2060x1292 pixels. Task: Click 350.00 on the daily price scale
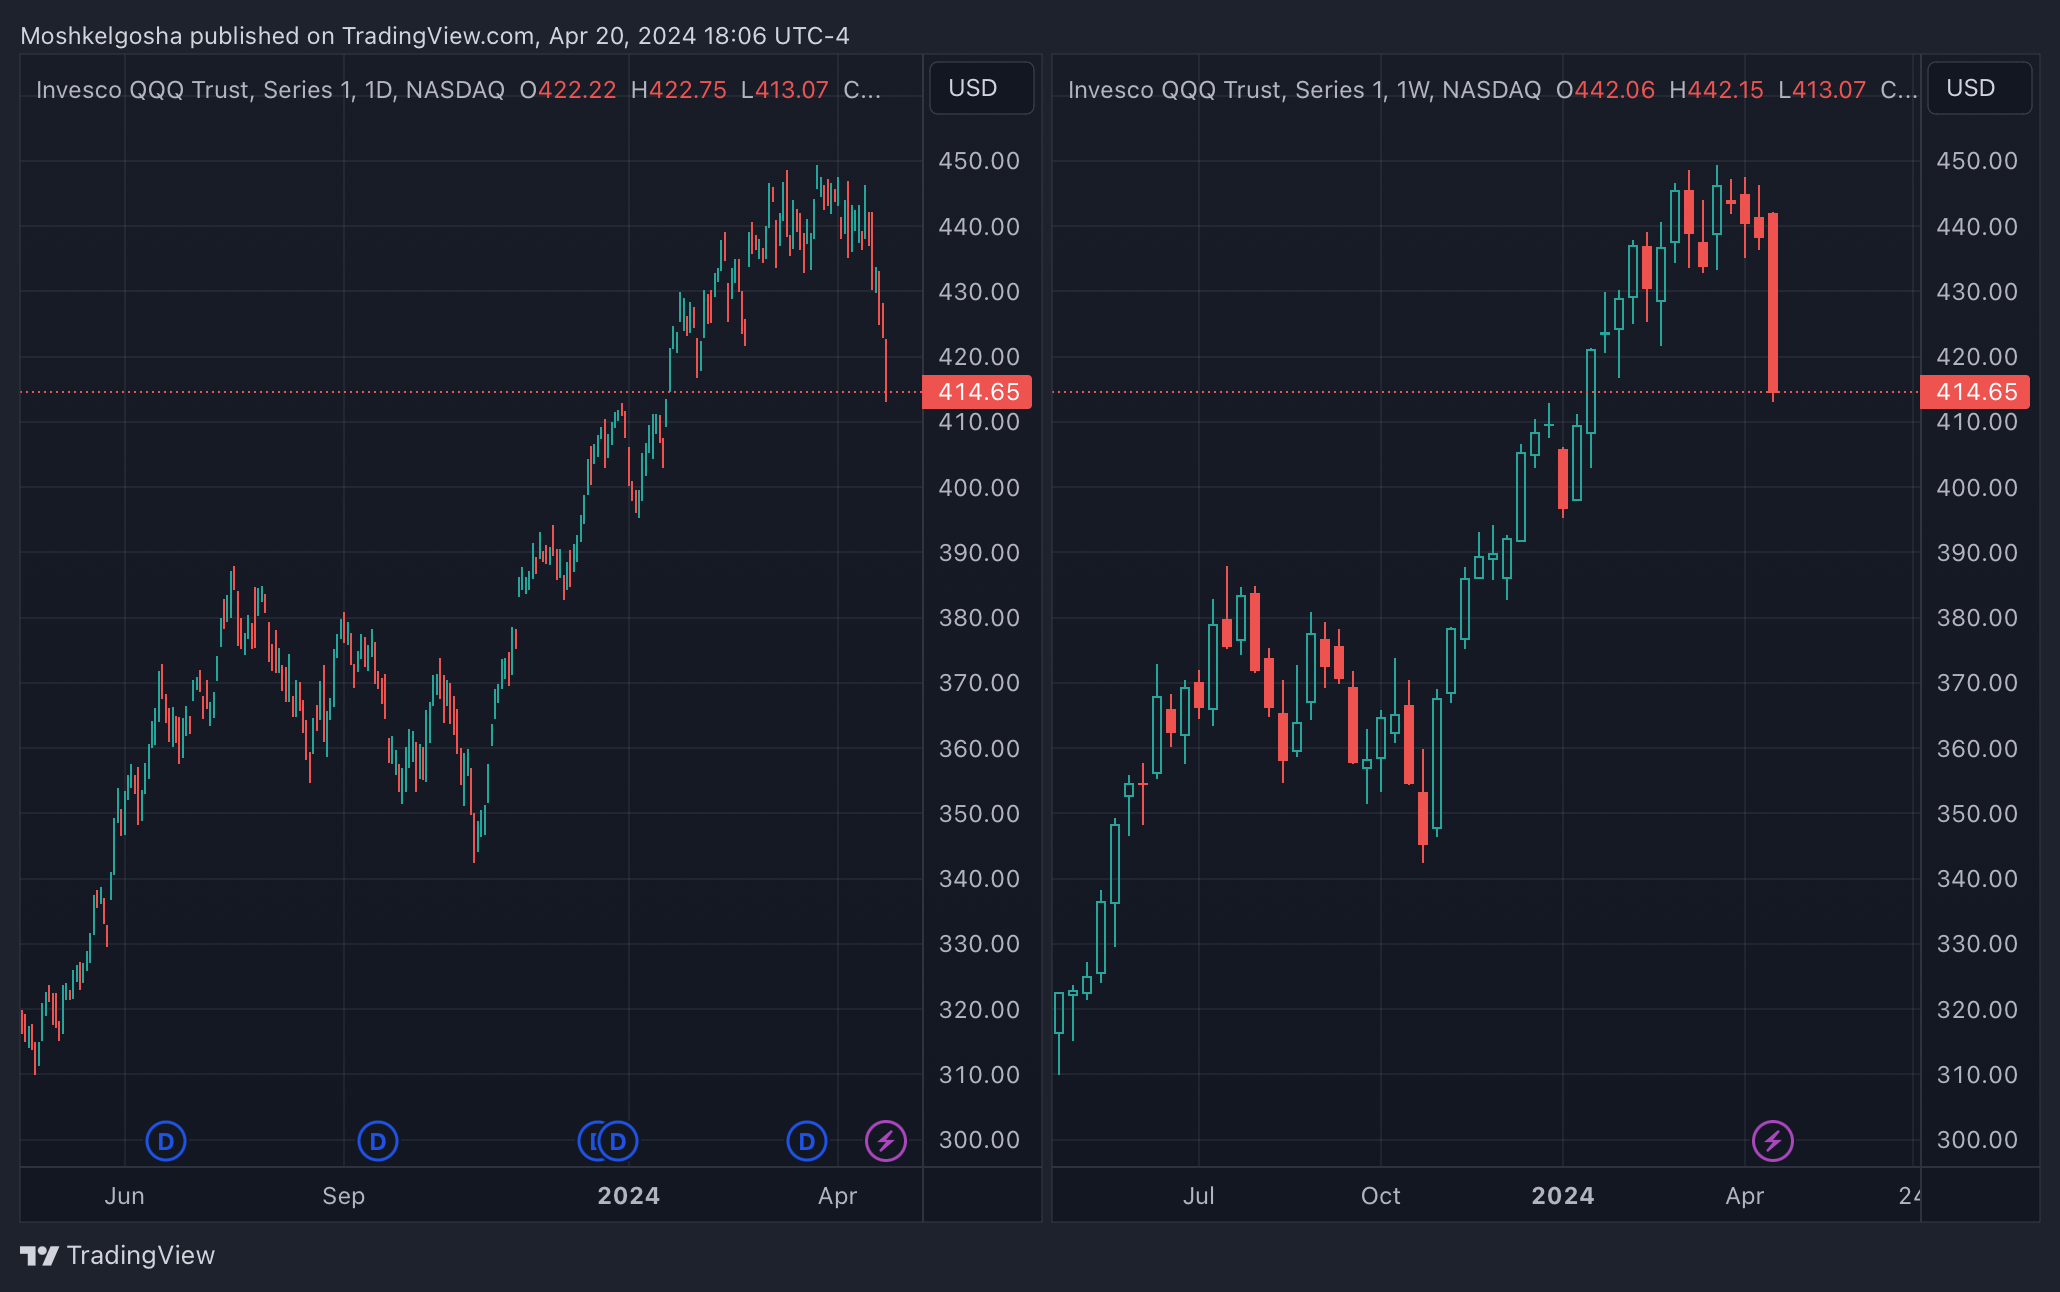coord(979,814)
